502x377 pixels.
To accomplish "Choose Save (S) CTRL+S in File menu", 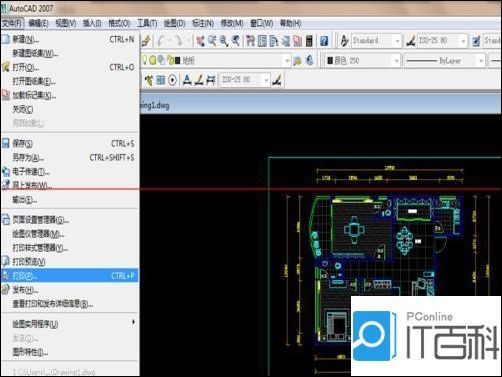I will (x=70, y=144).
